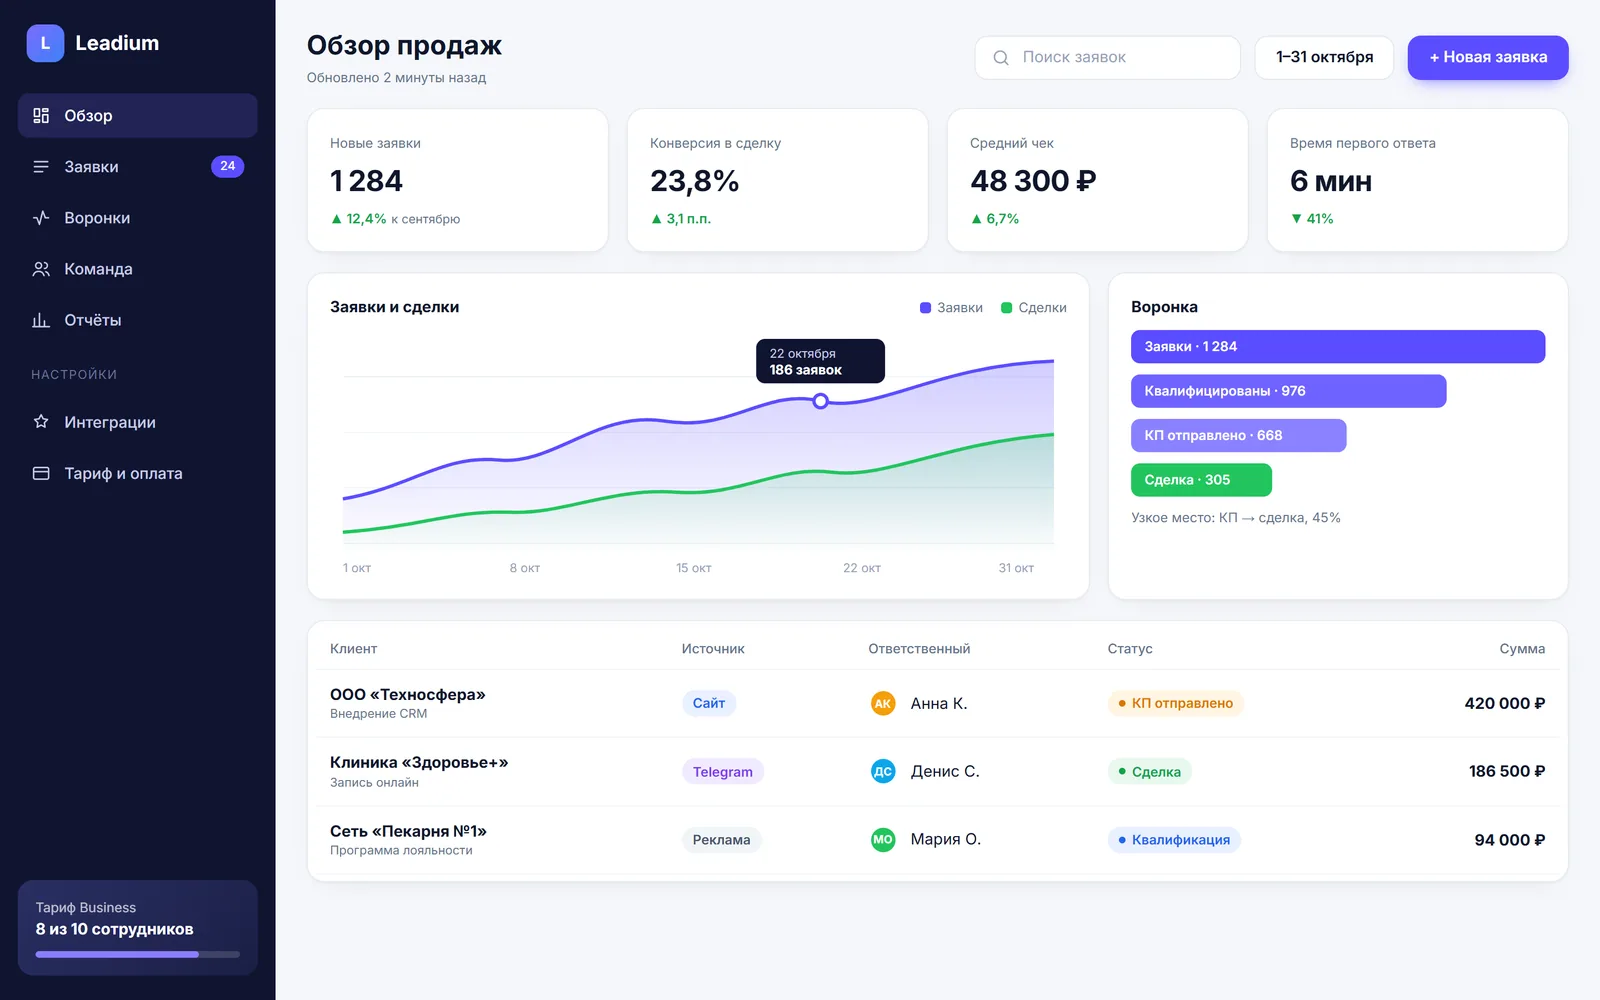Screen dimensions: 1600x1000
Task: Click the Команда people icon
Action: pyautogui.click(x=41, y=269)
